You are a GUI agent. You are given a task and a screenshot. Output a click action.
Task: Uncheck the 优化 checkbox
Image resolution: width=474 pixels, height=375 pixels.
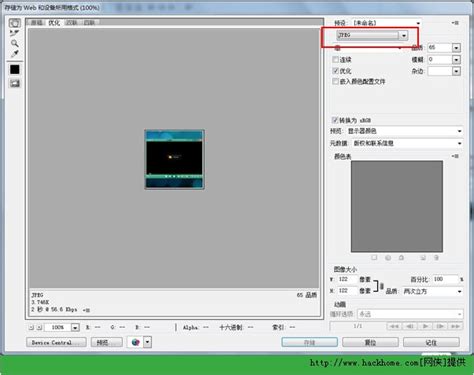336,71
